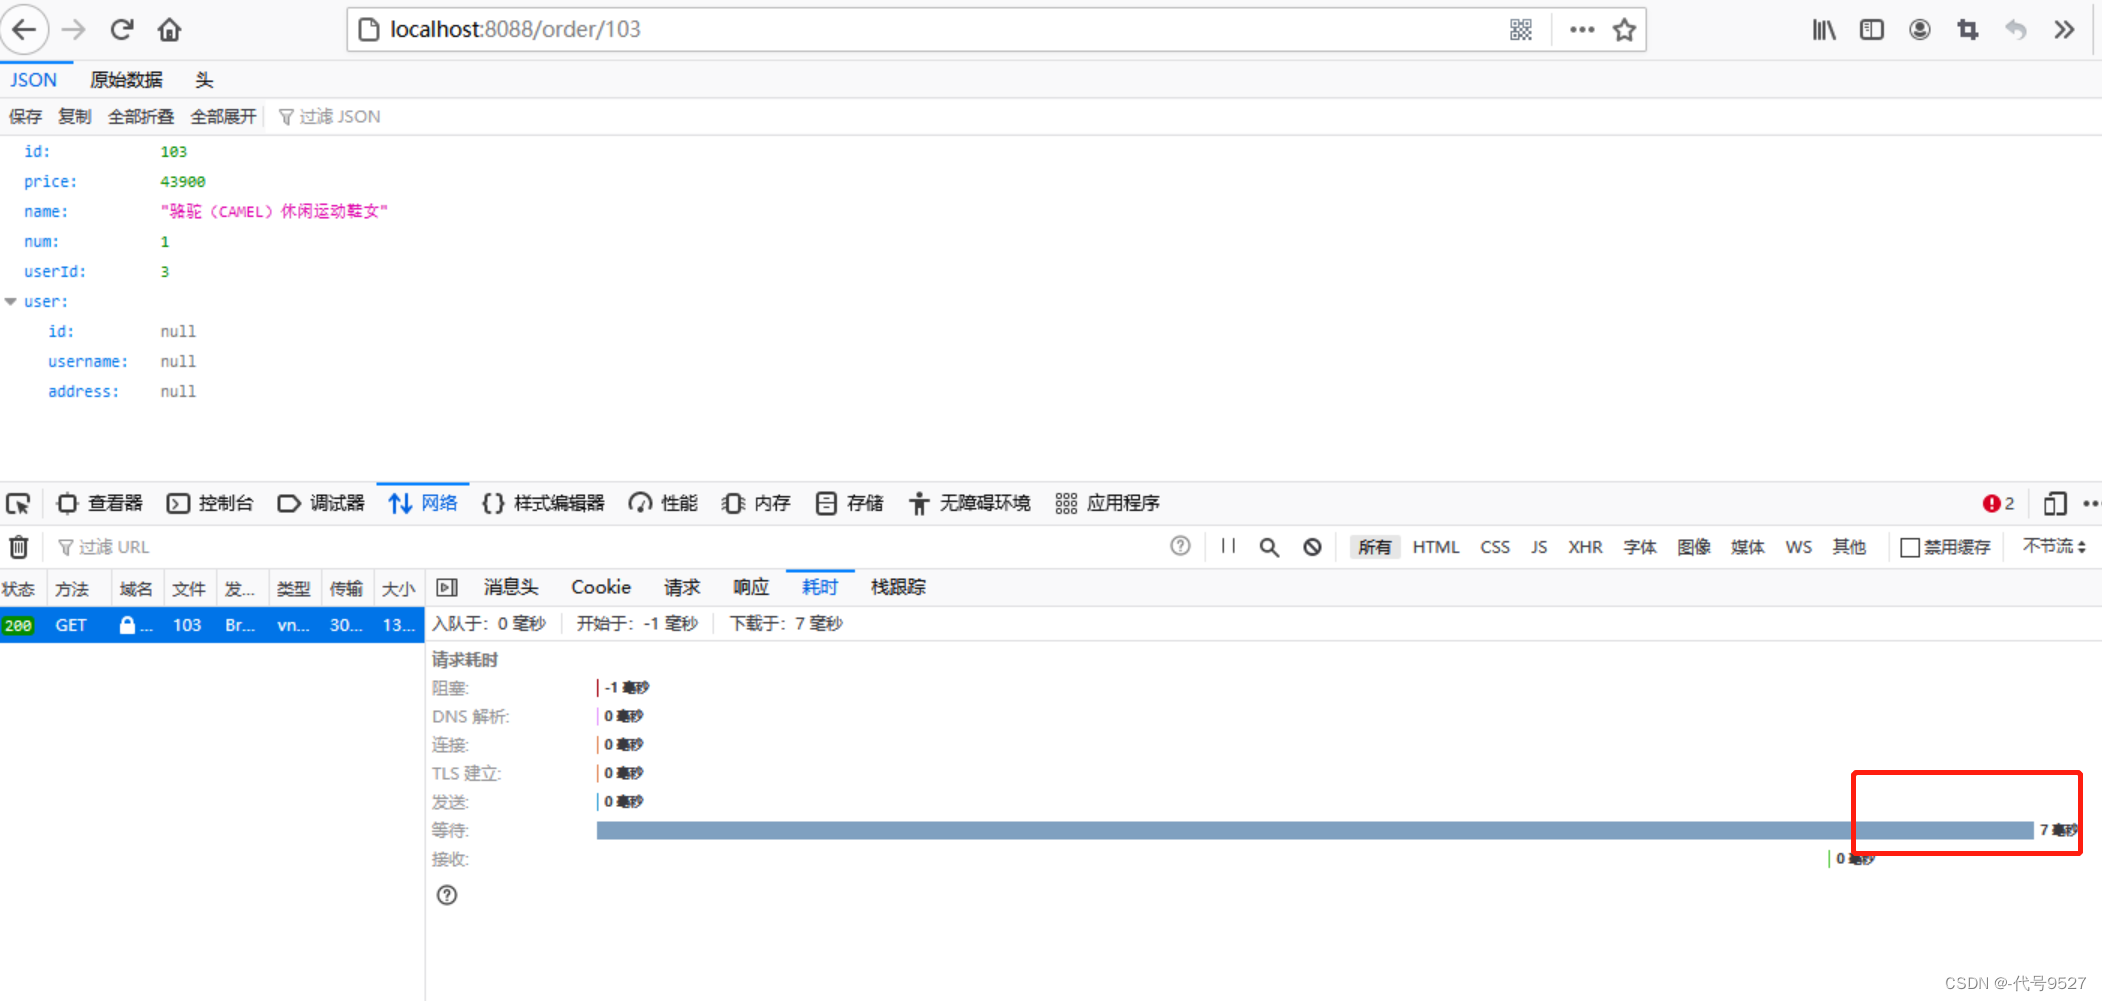This screenshot has height=1001, width=2102.
Task: Pause network request recording
Action: [x=1228, y=546]
